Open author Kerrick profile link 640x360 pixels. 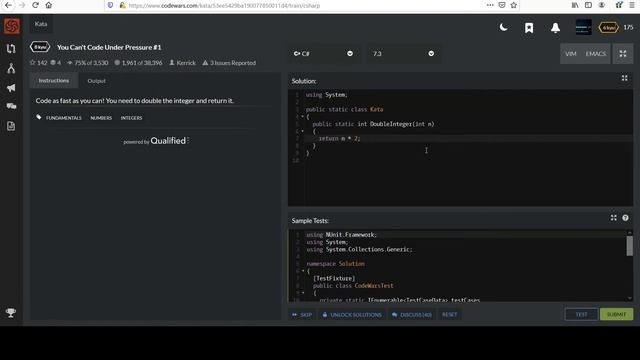tap(182, 63)
